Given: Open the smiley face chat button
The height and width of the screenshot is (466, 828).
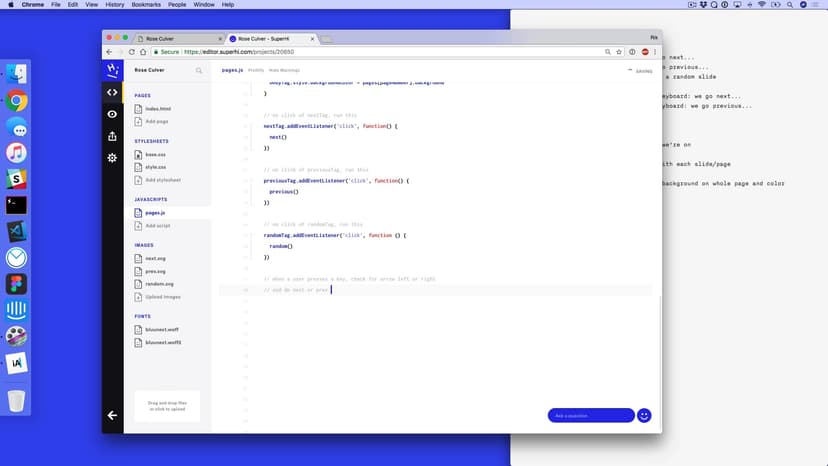Looking at the screenshot, I should tap(644, 415).
